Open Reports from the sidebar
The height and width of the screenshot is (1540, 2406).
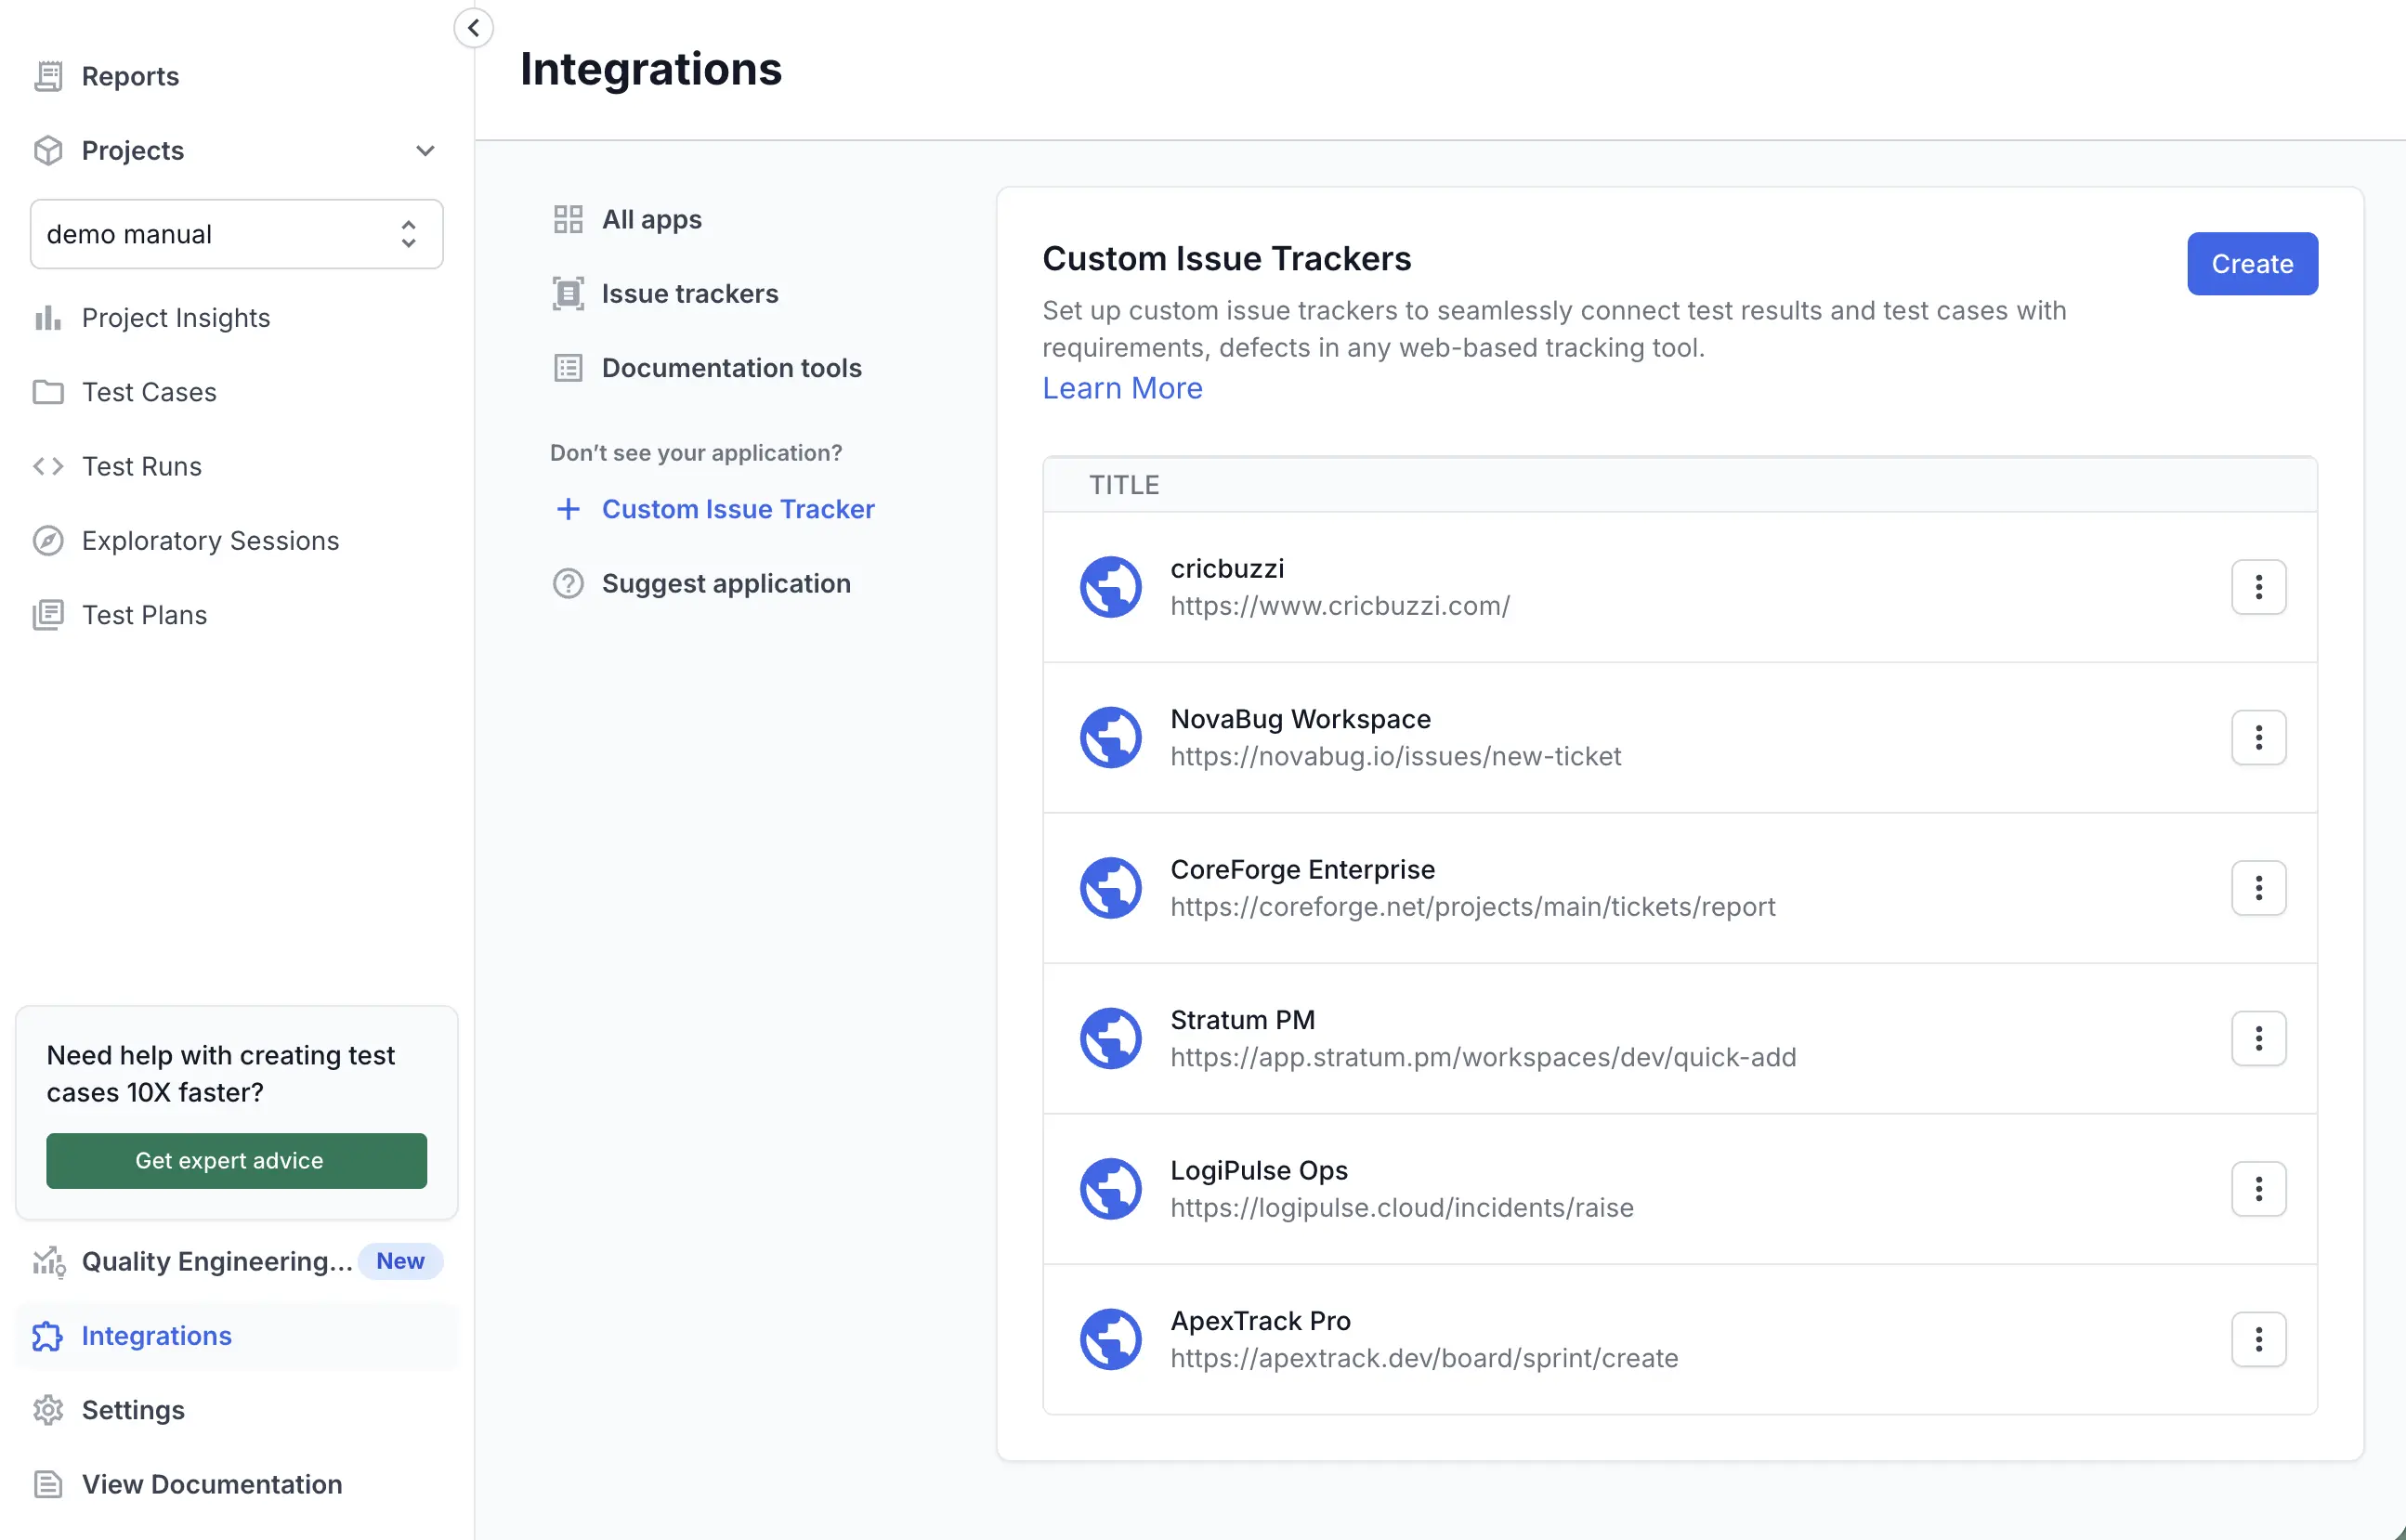pos(130,76)
